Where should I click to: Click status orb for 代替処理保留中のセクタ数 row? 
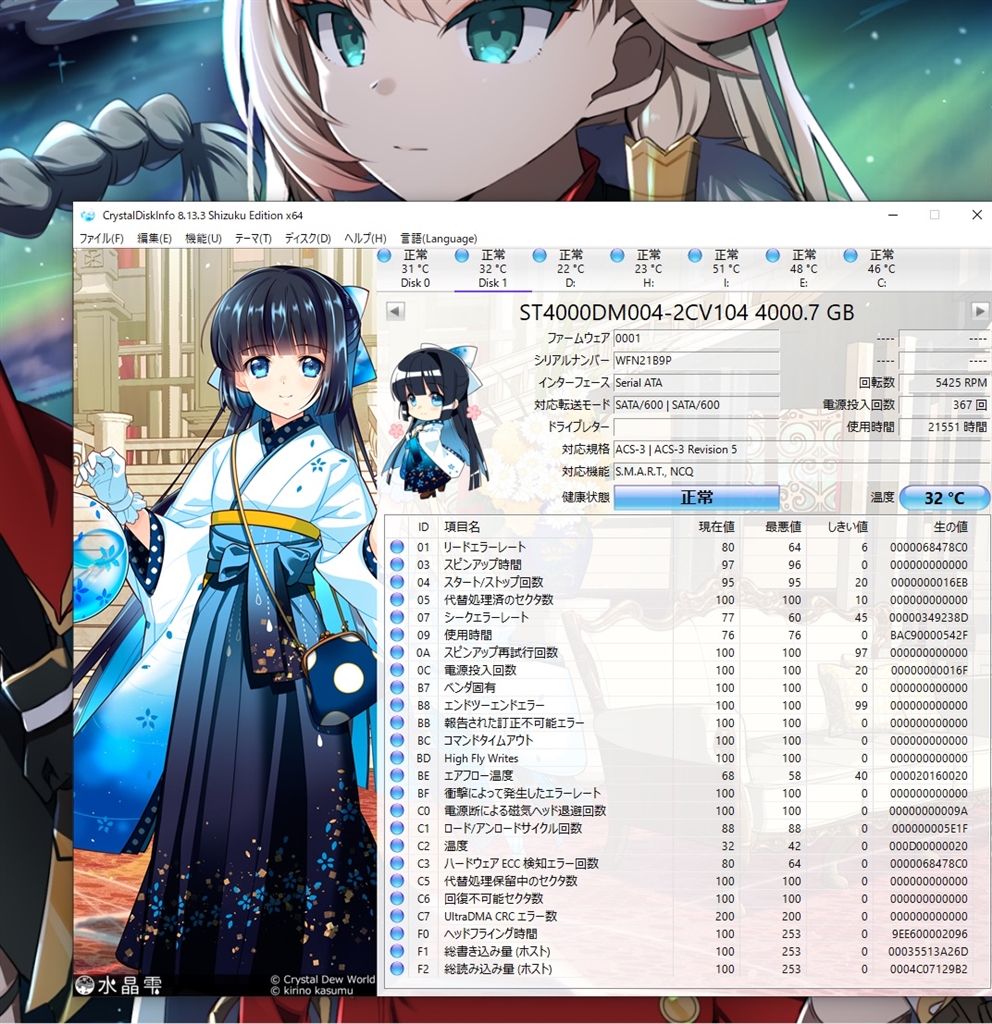pyautogui.click(x=397, y=882)
